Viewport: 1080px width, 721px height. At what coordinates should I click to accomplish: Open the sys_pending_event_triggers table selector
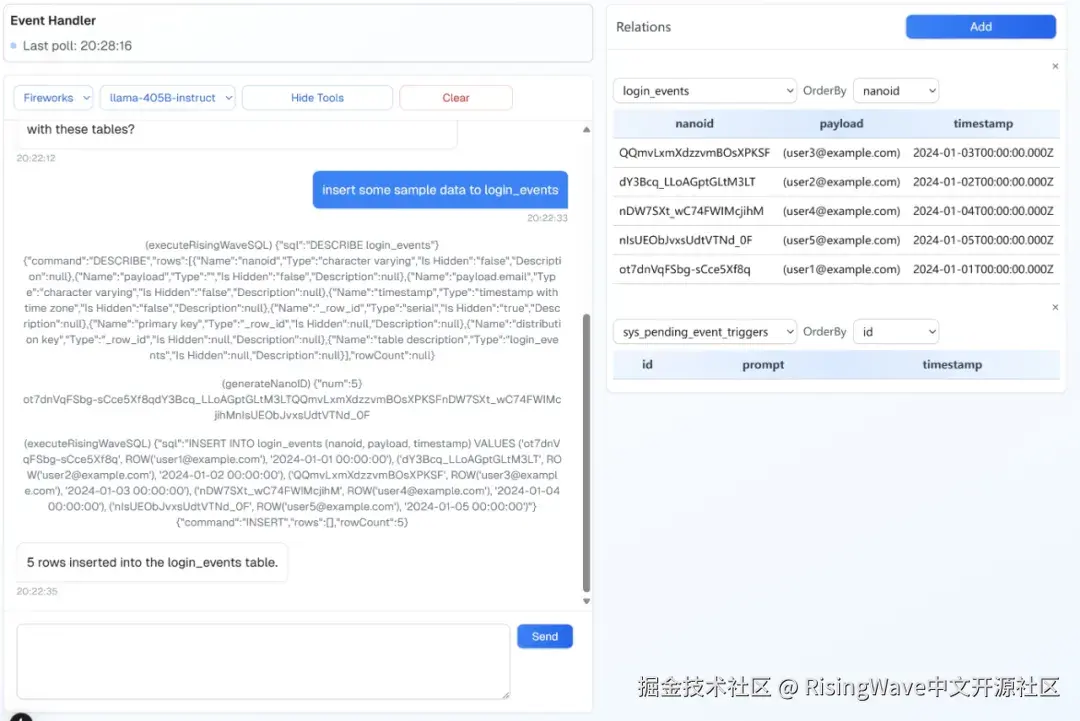pos(704,331)
